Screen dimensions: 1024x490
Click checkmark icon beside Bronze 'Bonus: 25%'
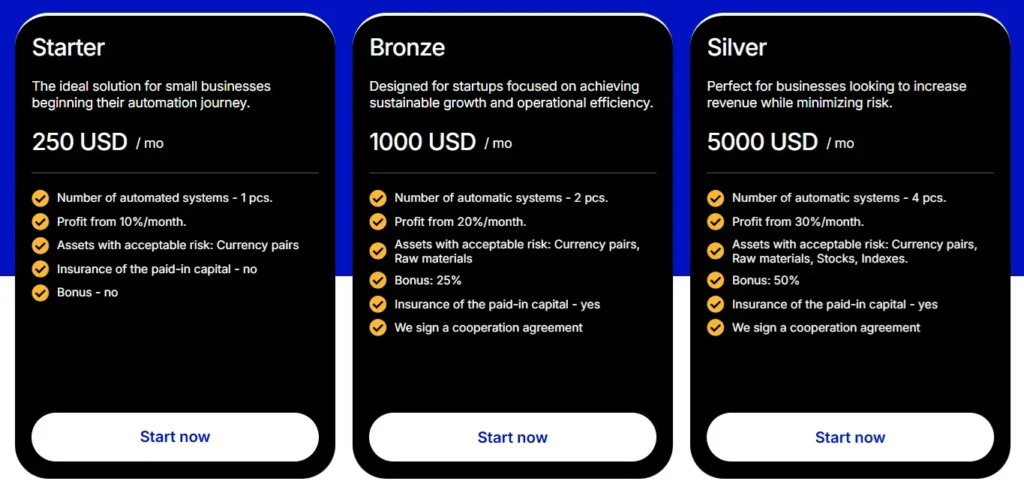click(x=378, y=280)
